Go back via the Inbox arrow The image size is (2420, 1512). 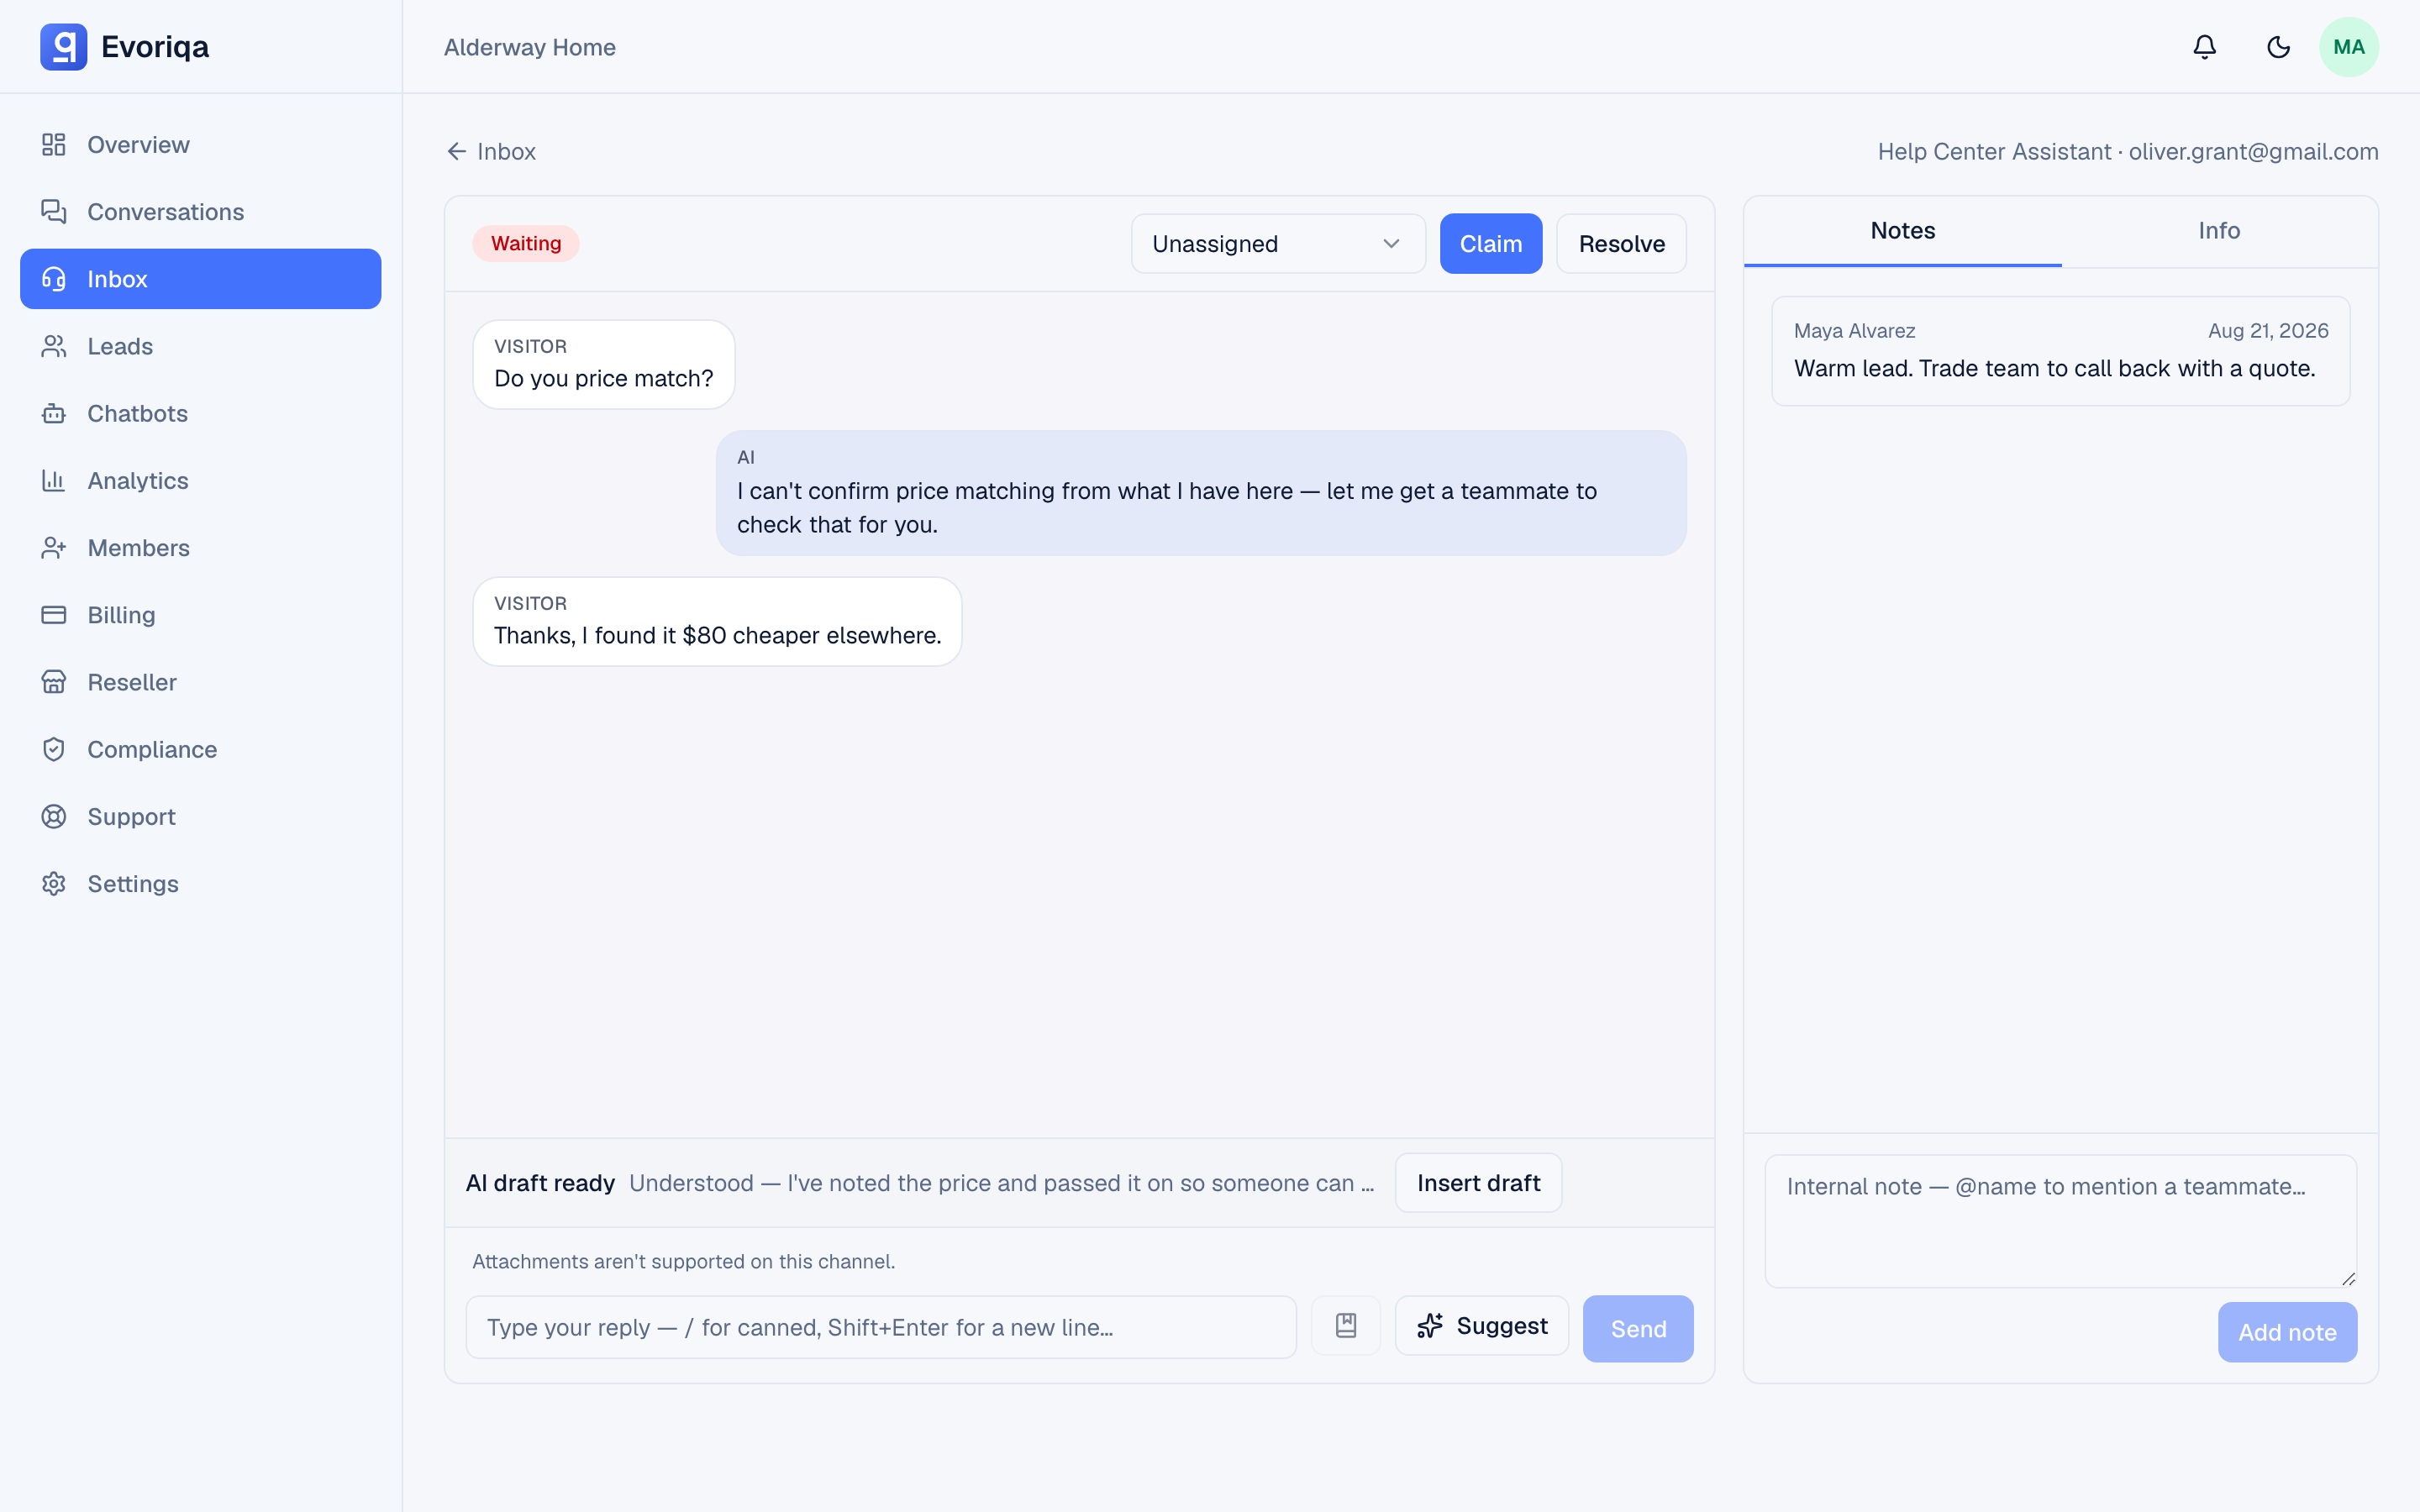coord(491,151)
